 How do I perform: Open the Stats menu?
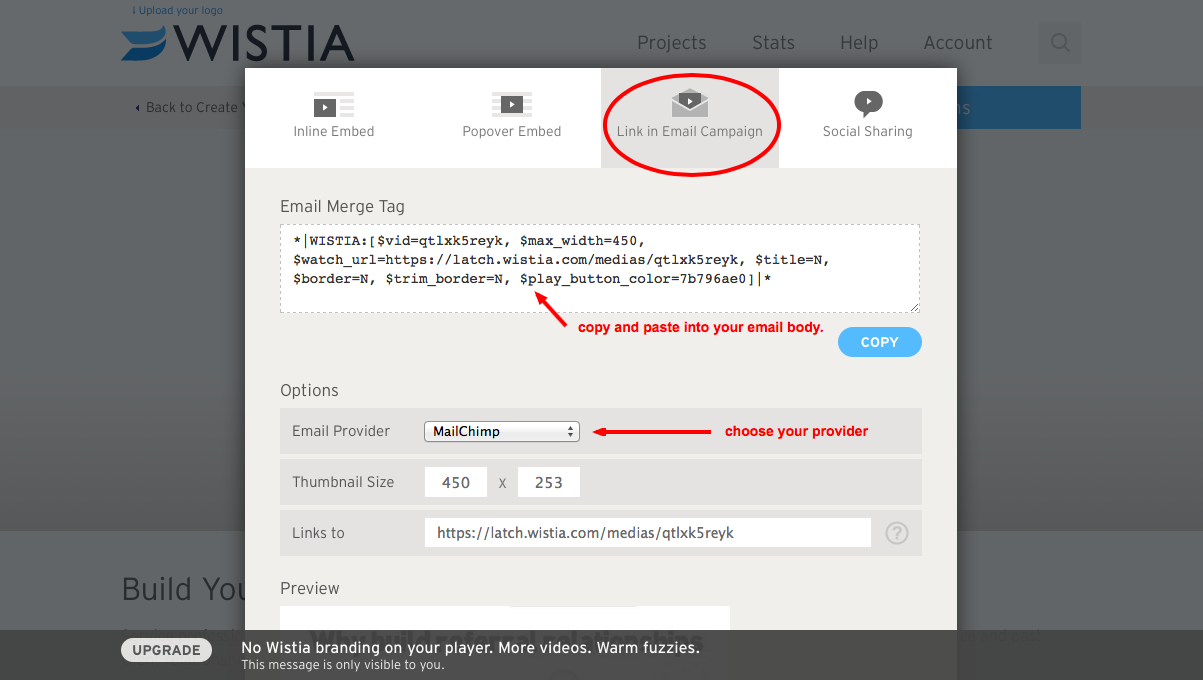(773, 43)
